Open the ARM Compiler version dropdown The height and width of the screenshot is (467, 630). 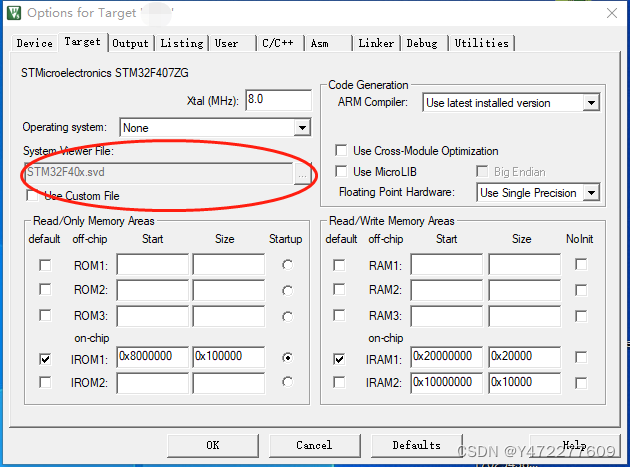point(591,103)
